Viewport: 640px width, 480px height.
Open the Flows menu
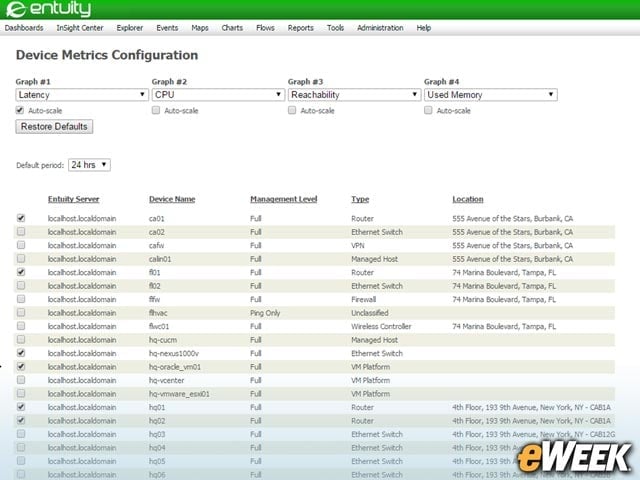[265, 28]
